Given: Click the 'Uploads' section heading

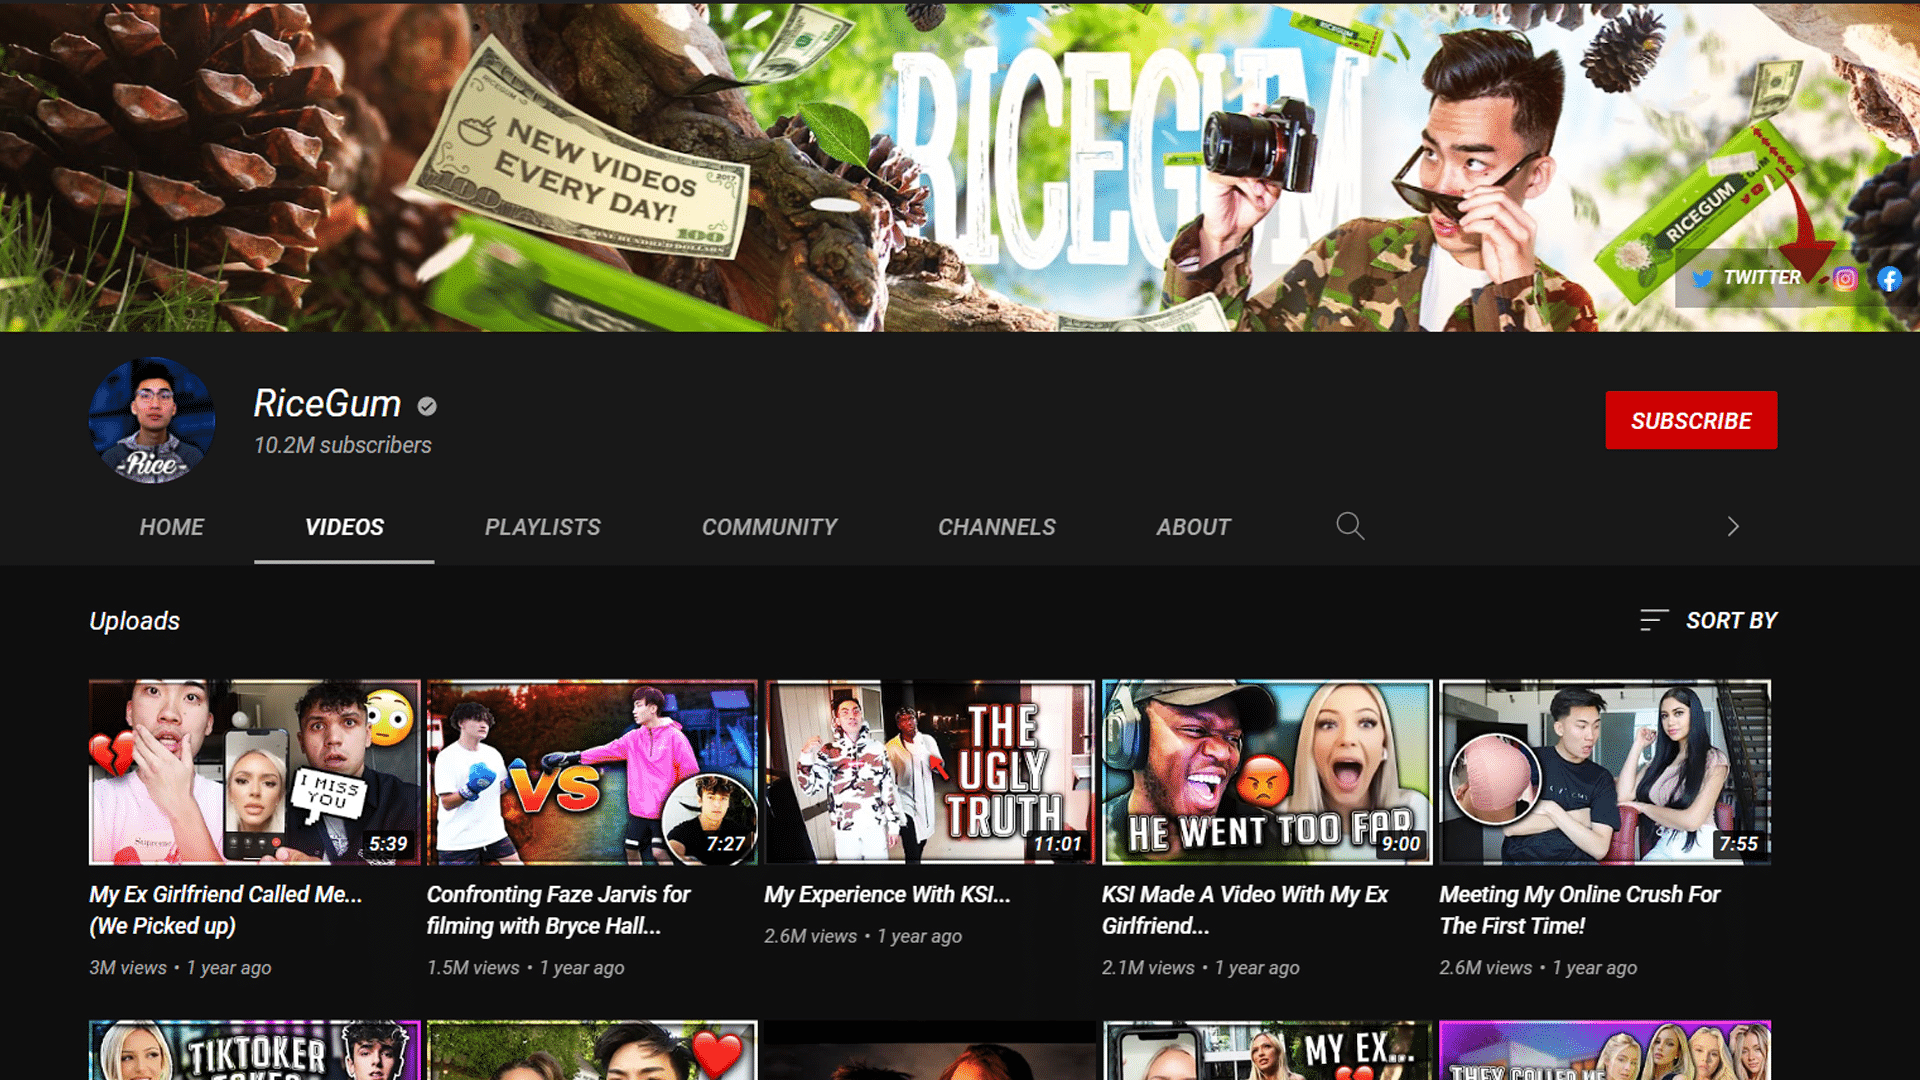Looking at the screenshot, I should pyautogui.click(x=134, y=621).
